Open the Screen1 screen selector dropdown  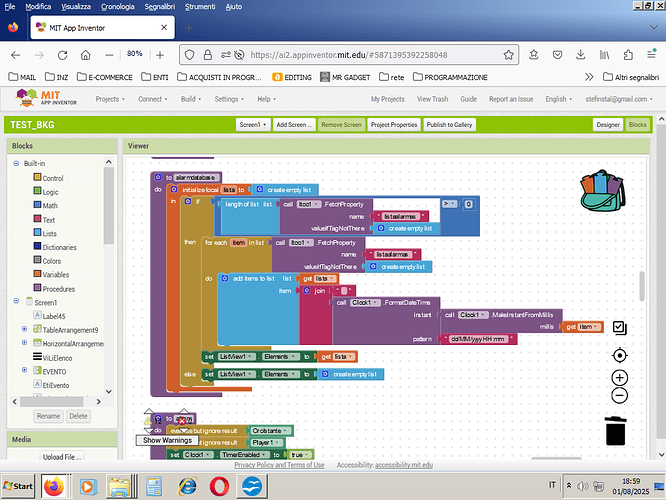click(253, 125)
